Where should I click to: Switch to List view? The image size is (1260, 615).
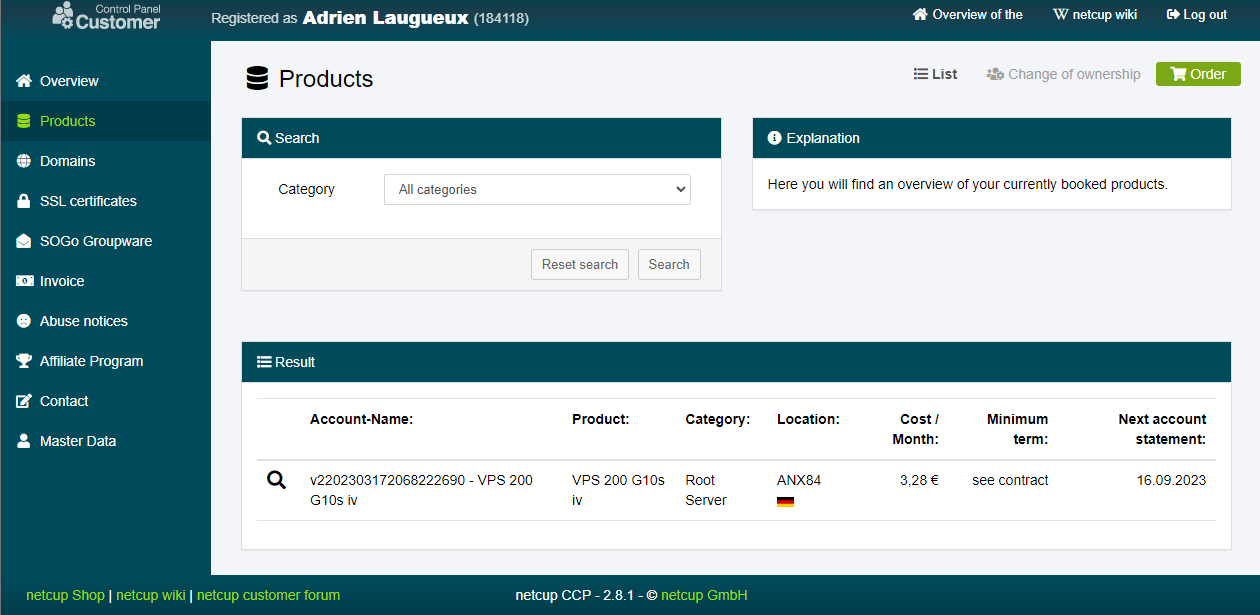(x=935, y=74)
